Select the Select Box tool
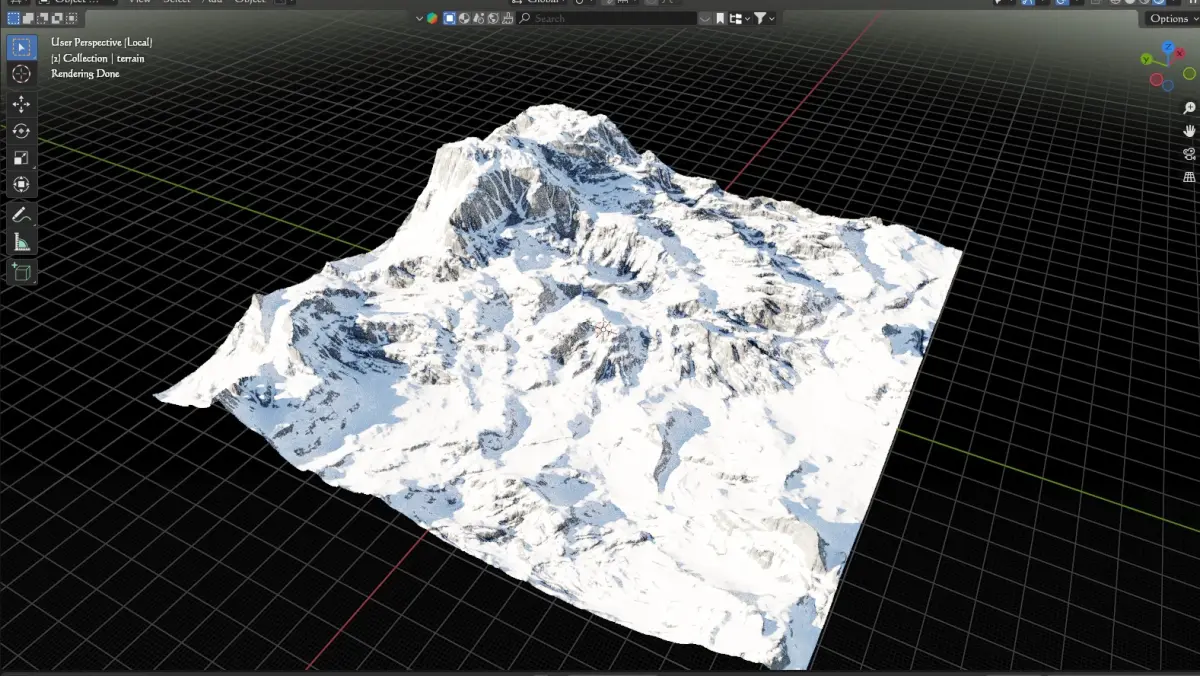Viewport: 1200px width, 676px height. pos(21,47)
